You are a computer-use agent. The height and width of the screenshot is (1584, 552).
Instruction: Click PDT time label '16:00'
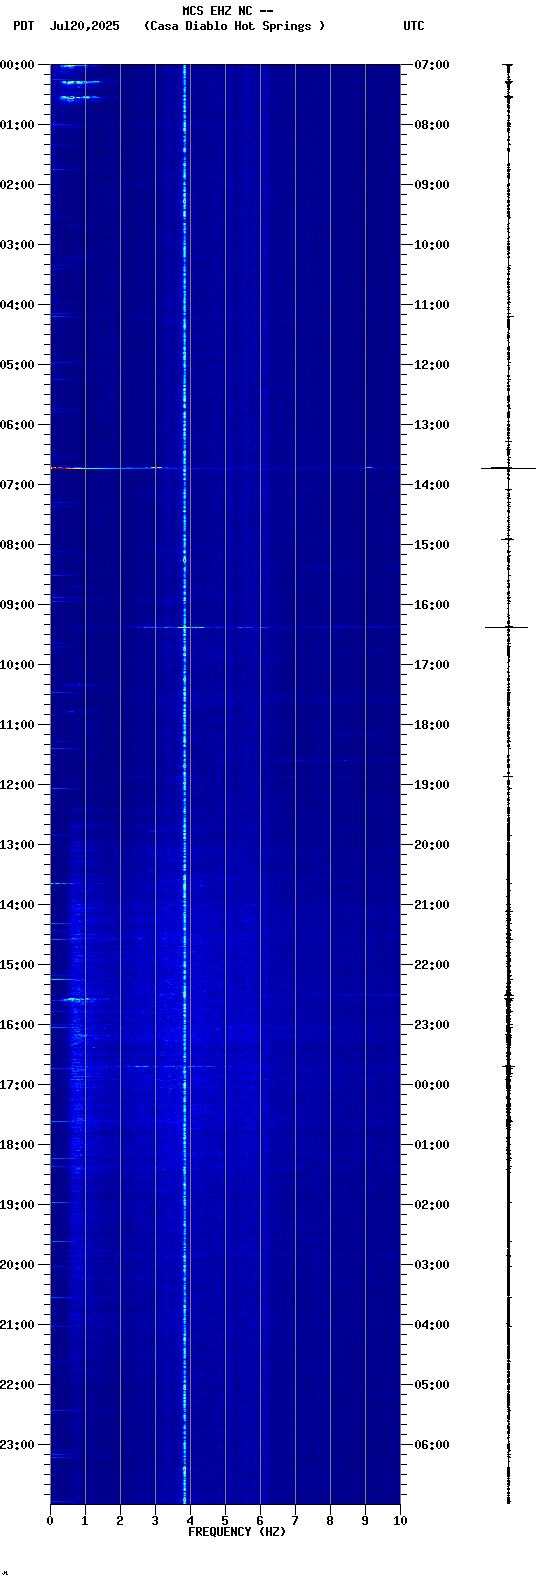point(17,1025)
